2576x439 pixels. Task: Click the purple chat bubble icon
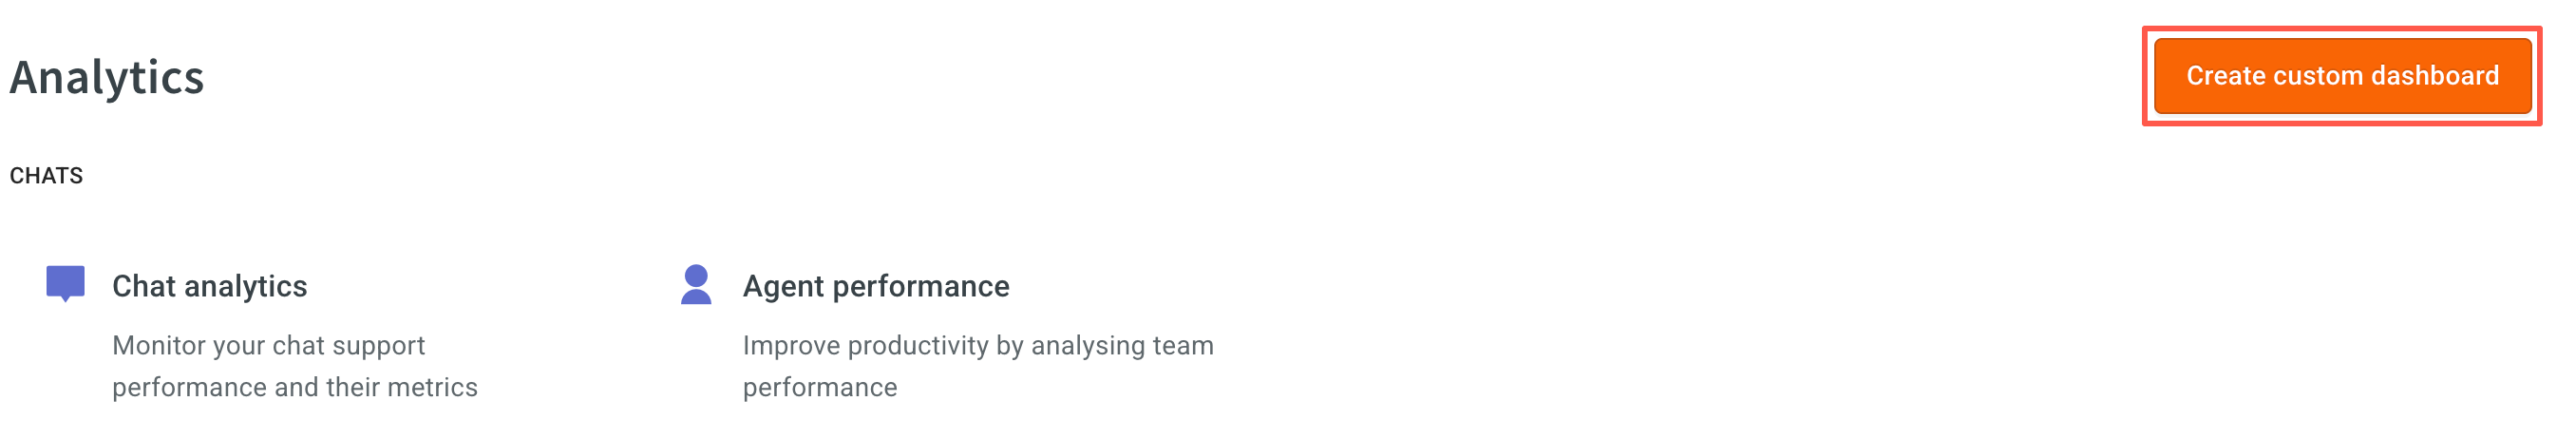point(65,284)
